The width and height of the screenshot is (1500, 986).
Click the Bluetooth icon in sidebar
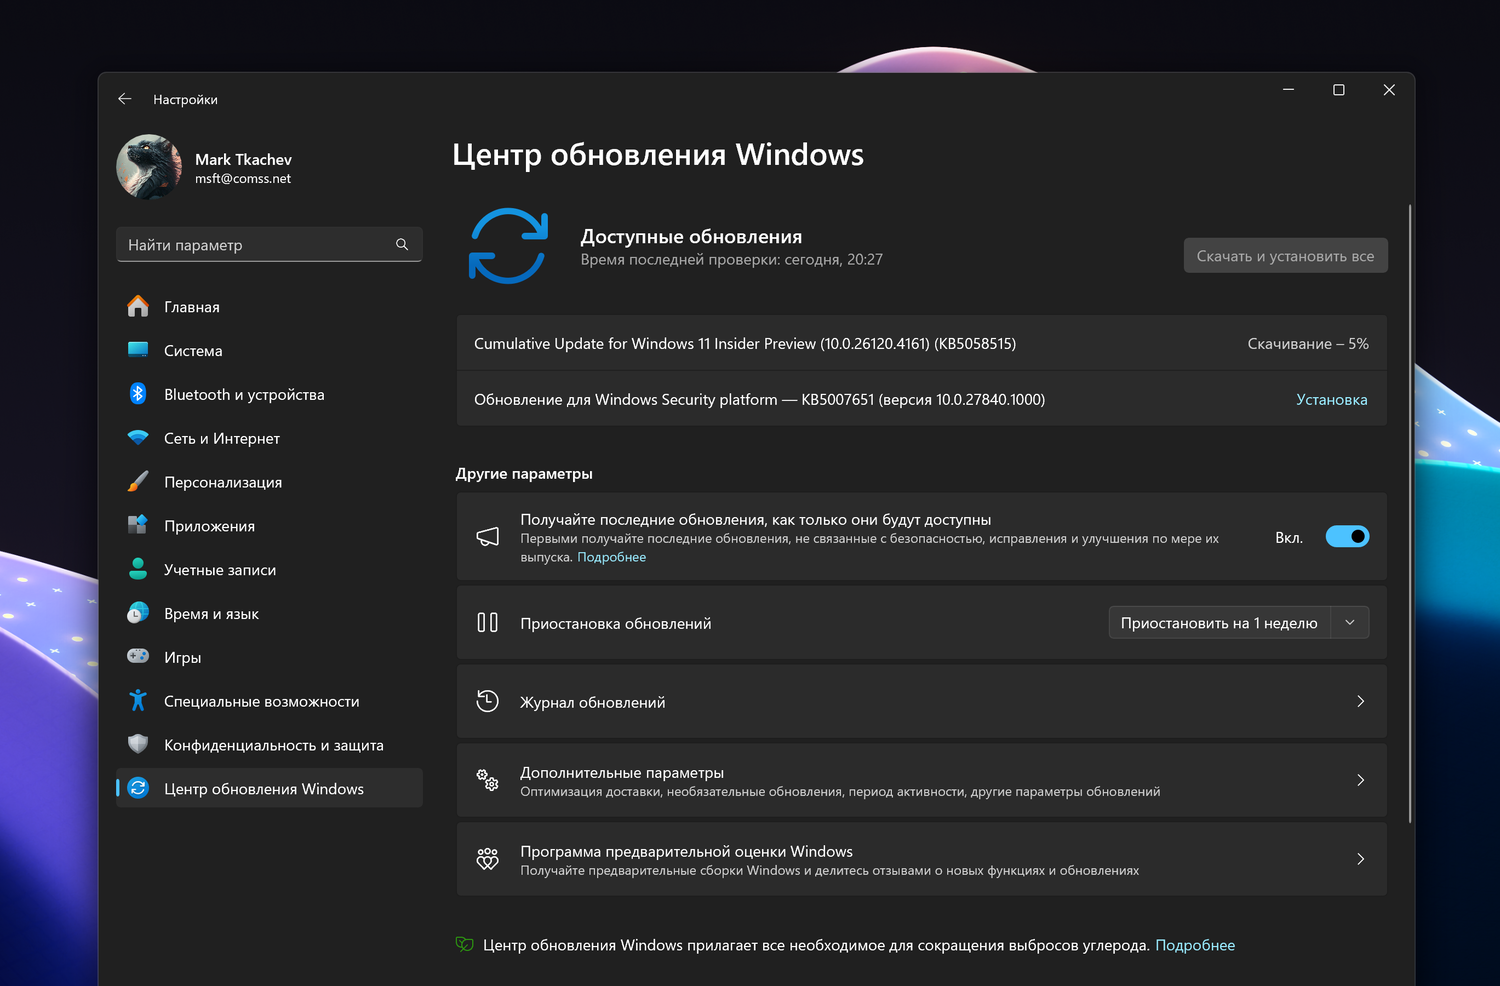tap(138, 394)
